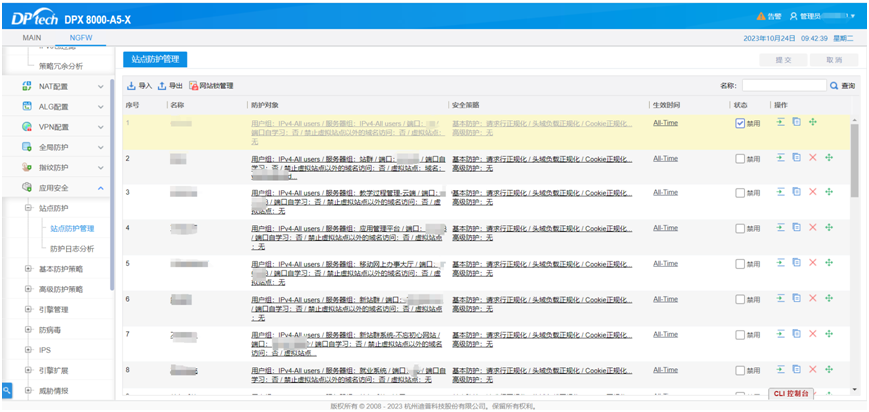Uncheck the 禁用 checkbox in row 1
Screen dimensions: 869x412
click(740, 124)
